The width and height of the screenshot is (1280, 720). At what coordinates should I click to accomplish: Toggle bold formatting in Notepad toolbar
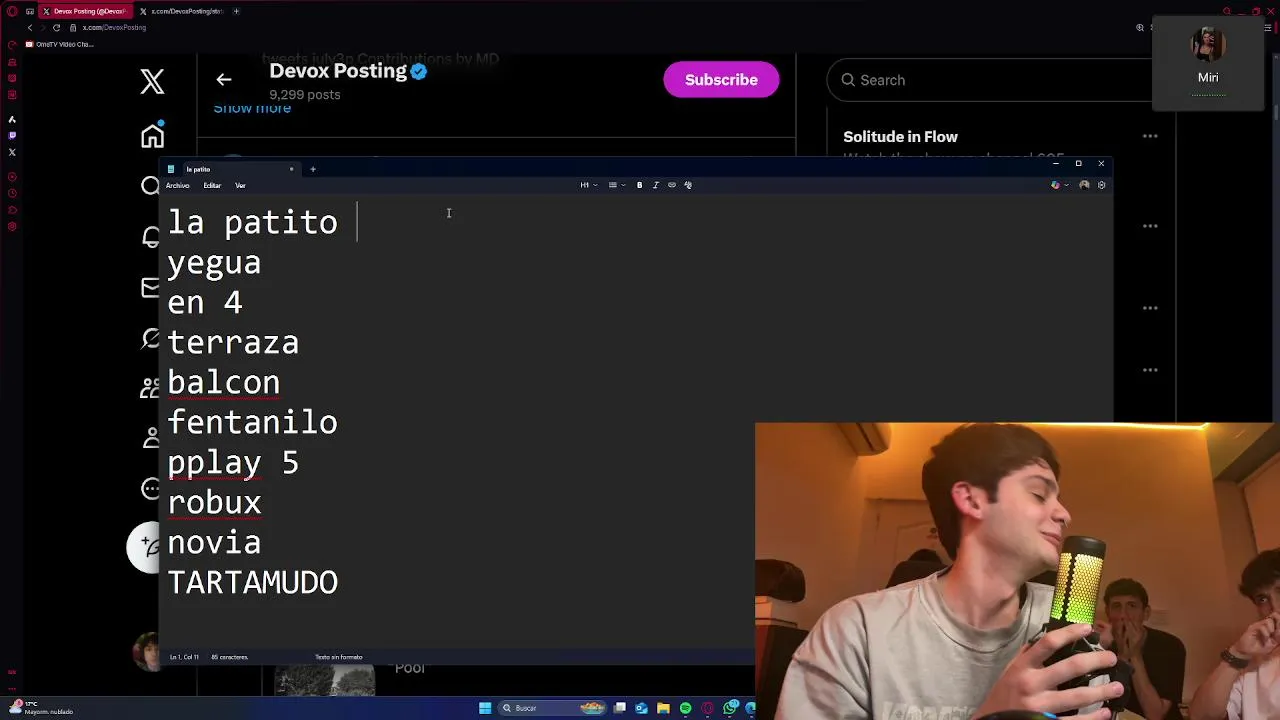[x=640, y=185]
